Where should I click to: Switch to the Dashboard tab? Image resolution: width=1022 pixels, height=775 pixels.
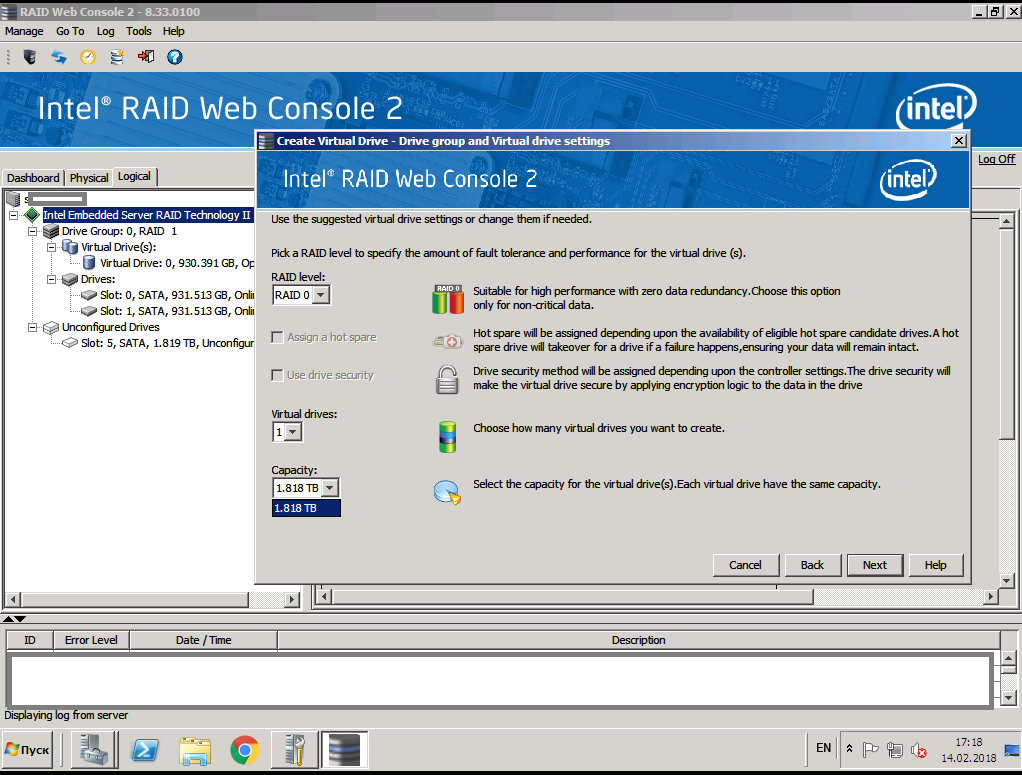click(33, 178)
